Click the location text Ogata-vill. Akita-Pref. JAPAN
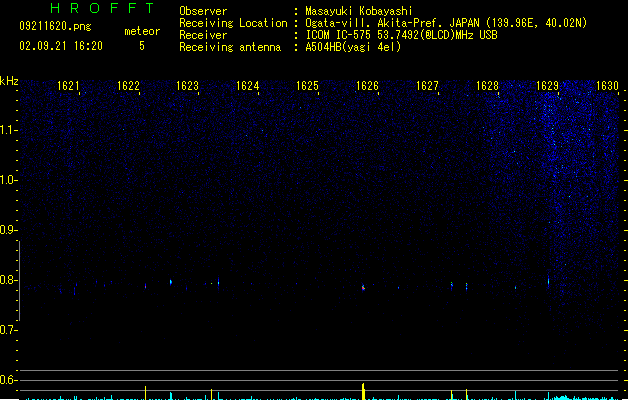 pos(392,23)
